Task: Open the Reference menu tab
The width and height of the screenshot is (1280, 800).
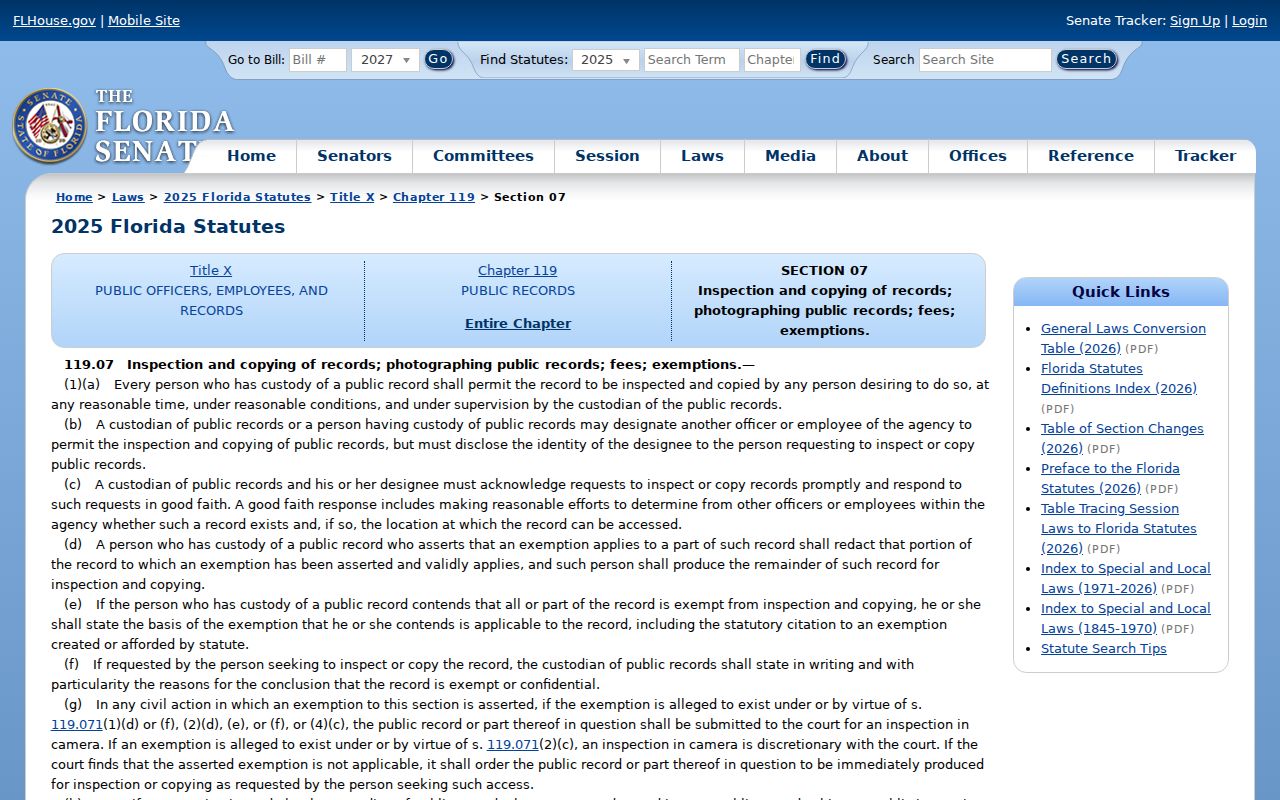Action: click(x=1091, y=156)
